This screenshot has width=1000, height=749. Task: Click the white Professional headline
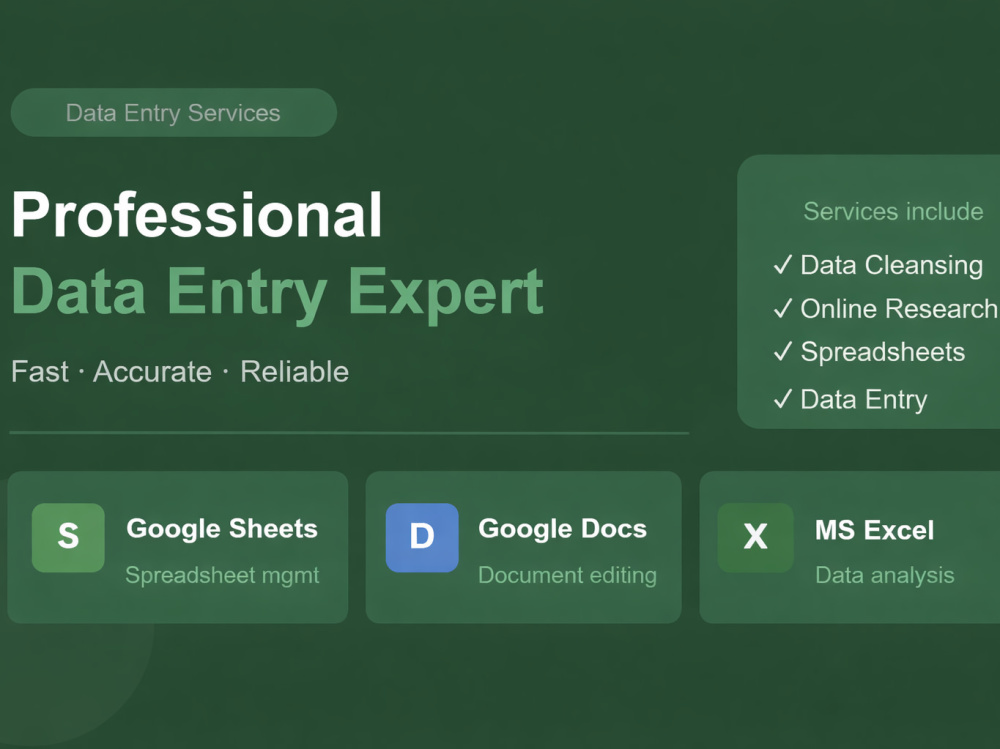click(197, 215)
